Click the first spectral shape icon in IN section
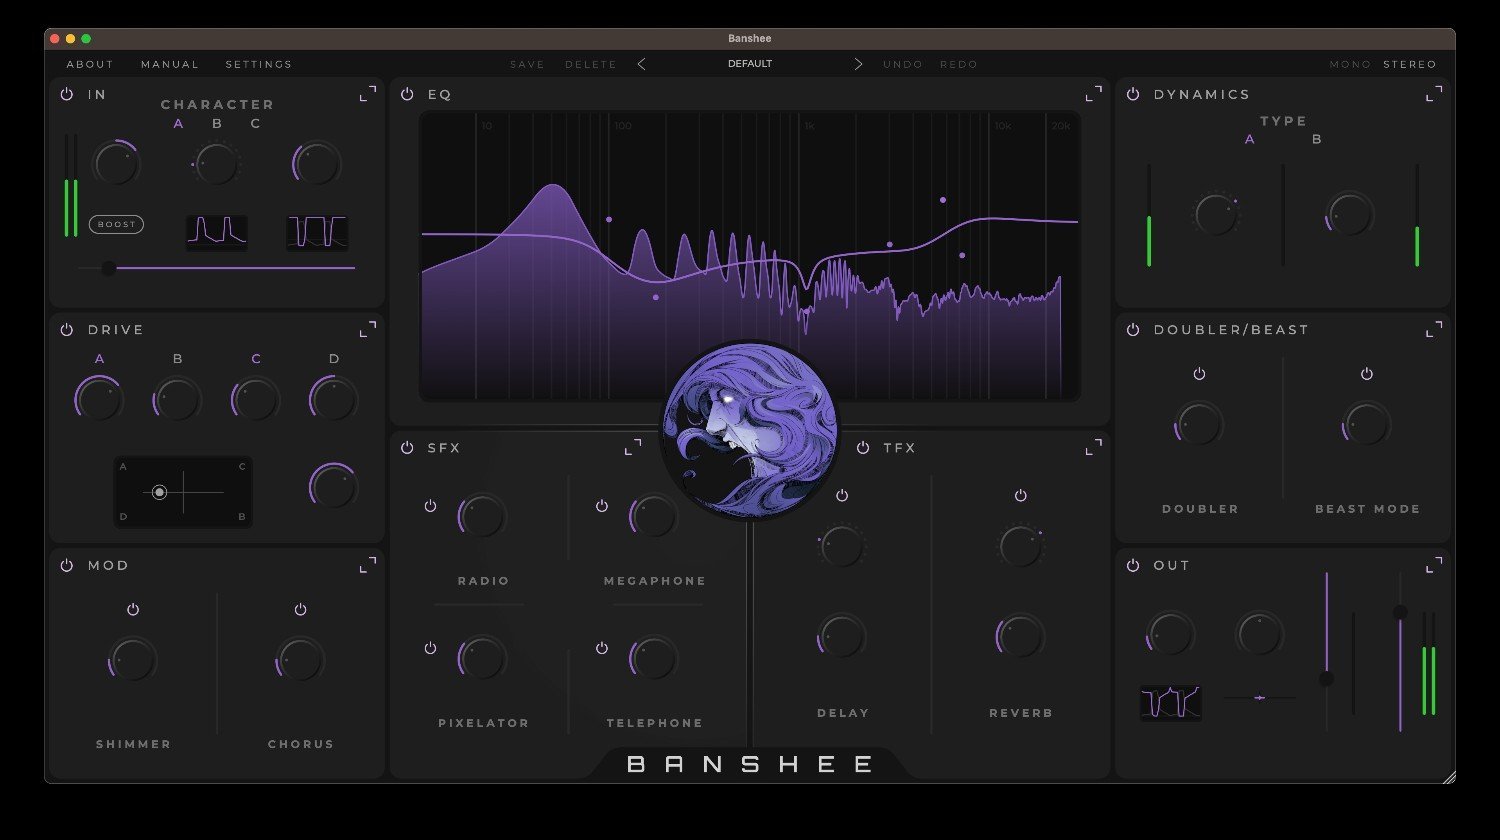Screen dimensions: 1500x840 [x=216, y=230]
